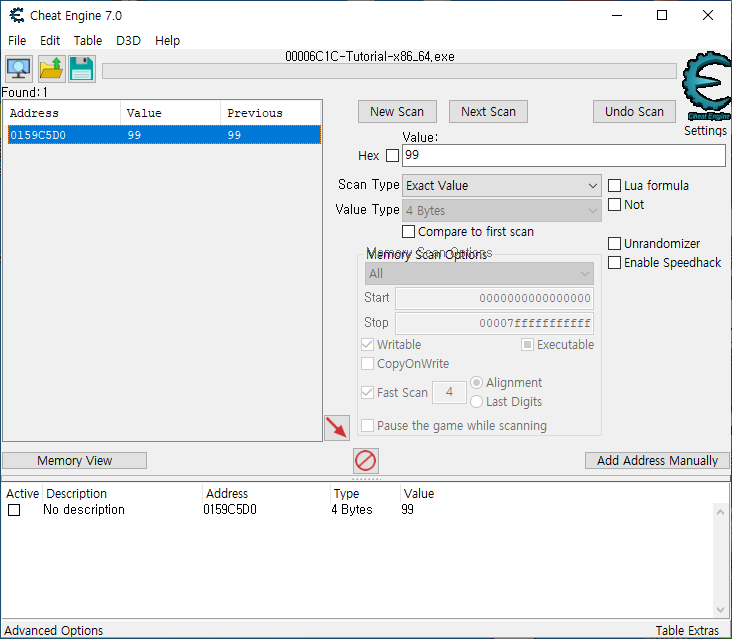Start a New Scan
Viewport: 732px width, 639px height.
(x=397, y=112)
